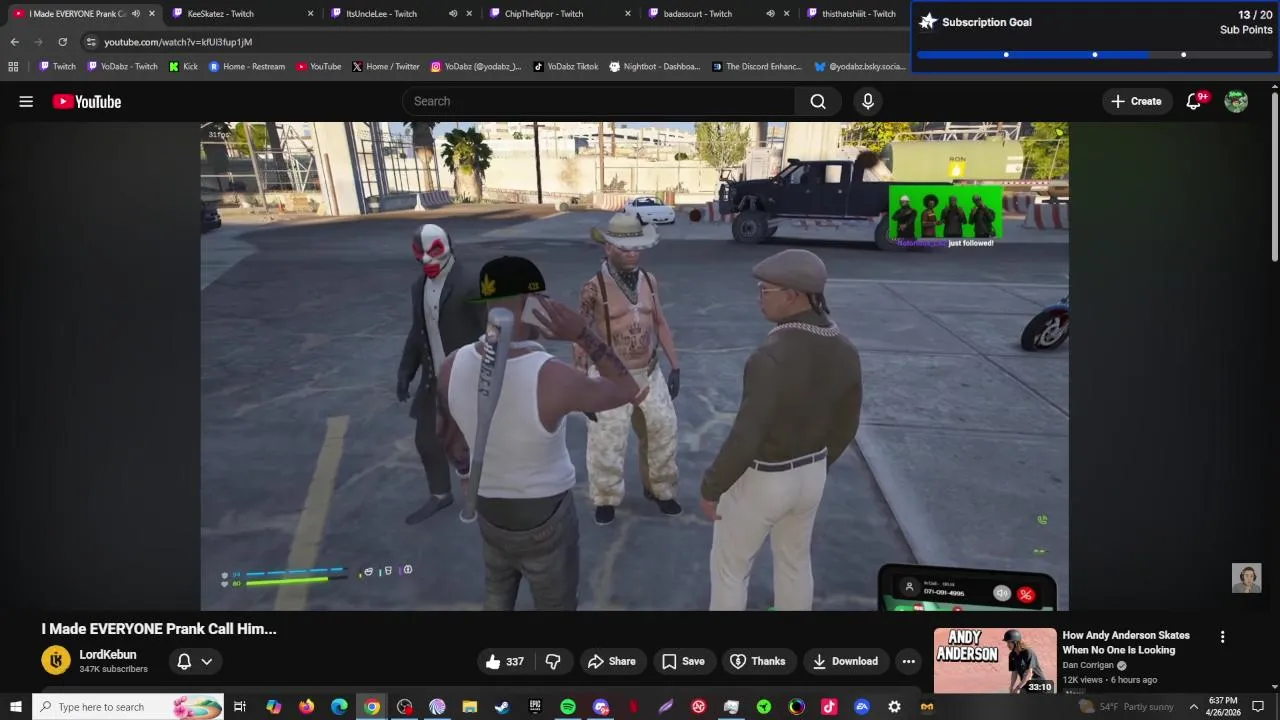Open File Explorer from taskbar
The height and width of the screenshot is (720, 1280).
point(470,707)
